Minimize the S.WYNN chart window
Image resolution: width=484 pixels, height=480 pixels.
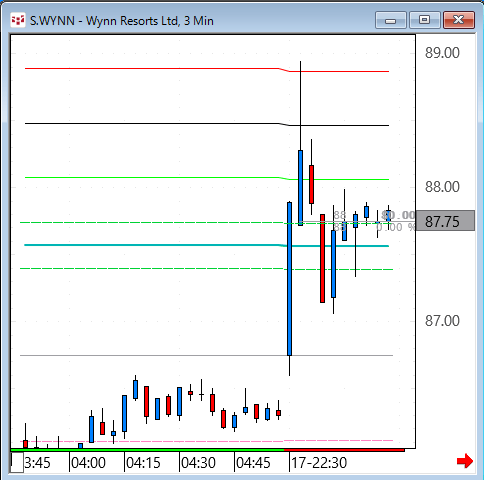tap(391, 20)
